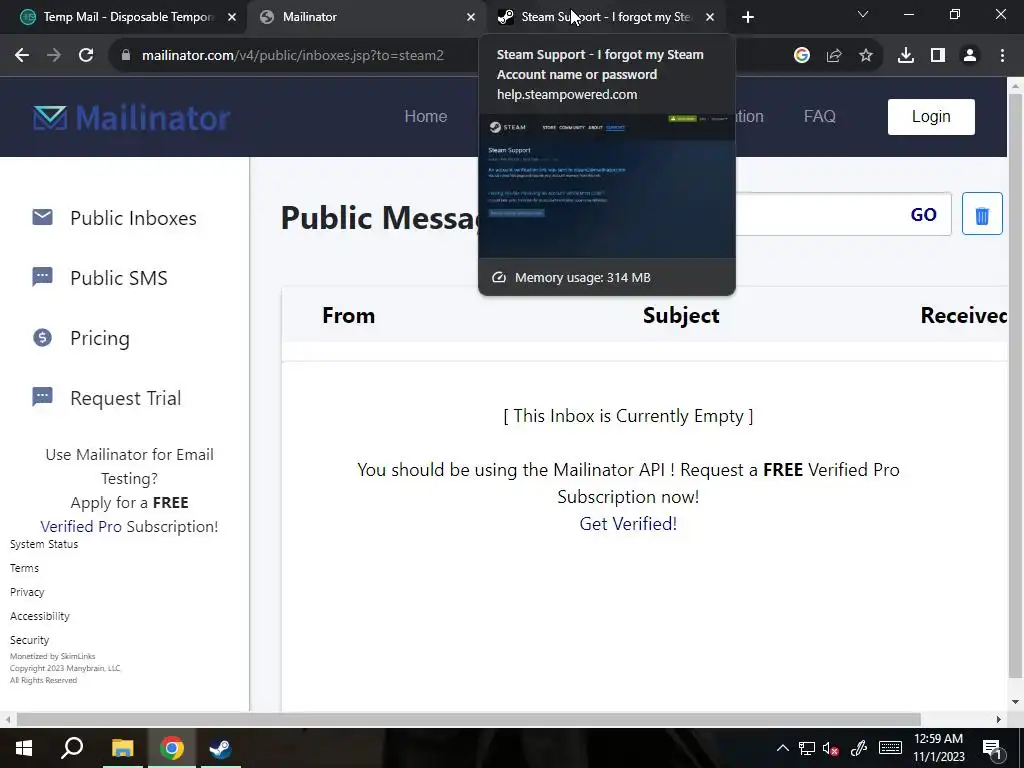This screenshot has width=1024, height=768.
Task: Open the touch keyboard tray icon
Action: coord(890,748)
